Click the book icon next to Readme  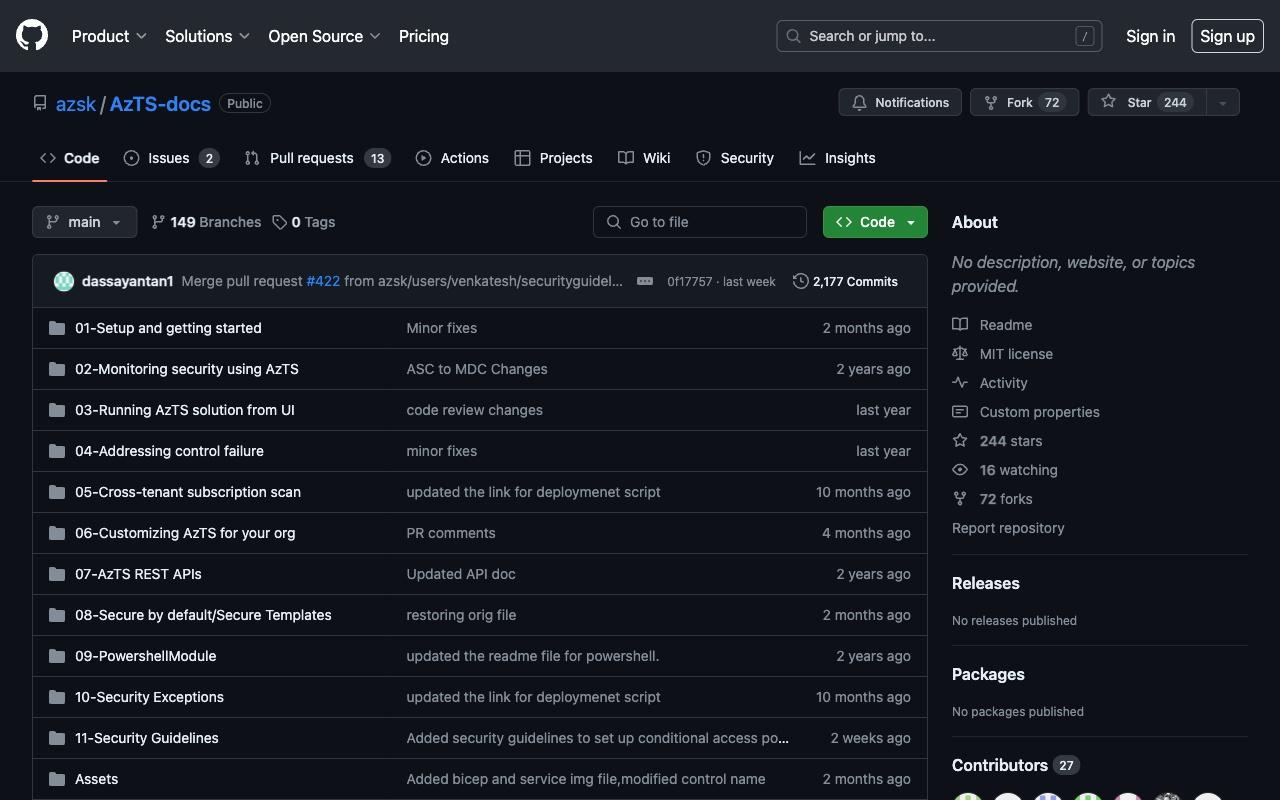point(960,325)
